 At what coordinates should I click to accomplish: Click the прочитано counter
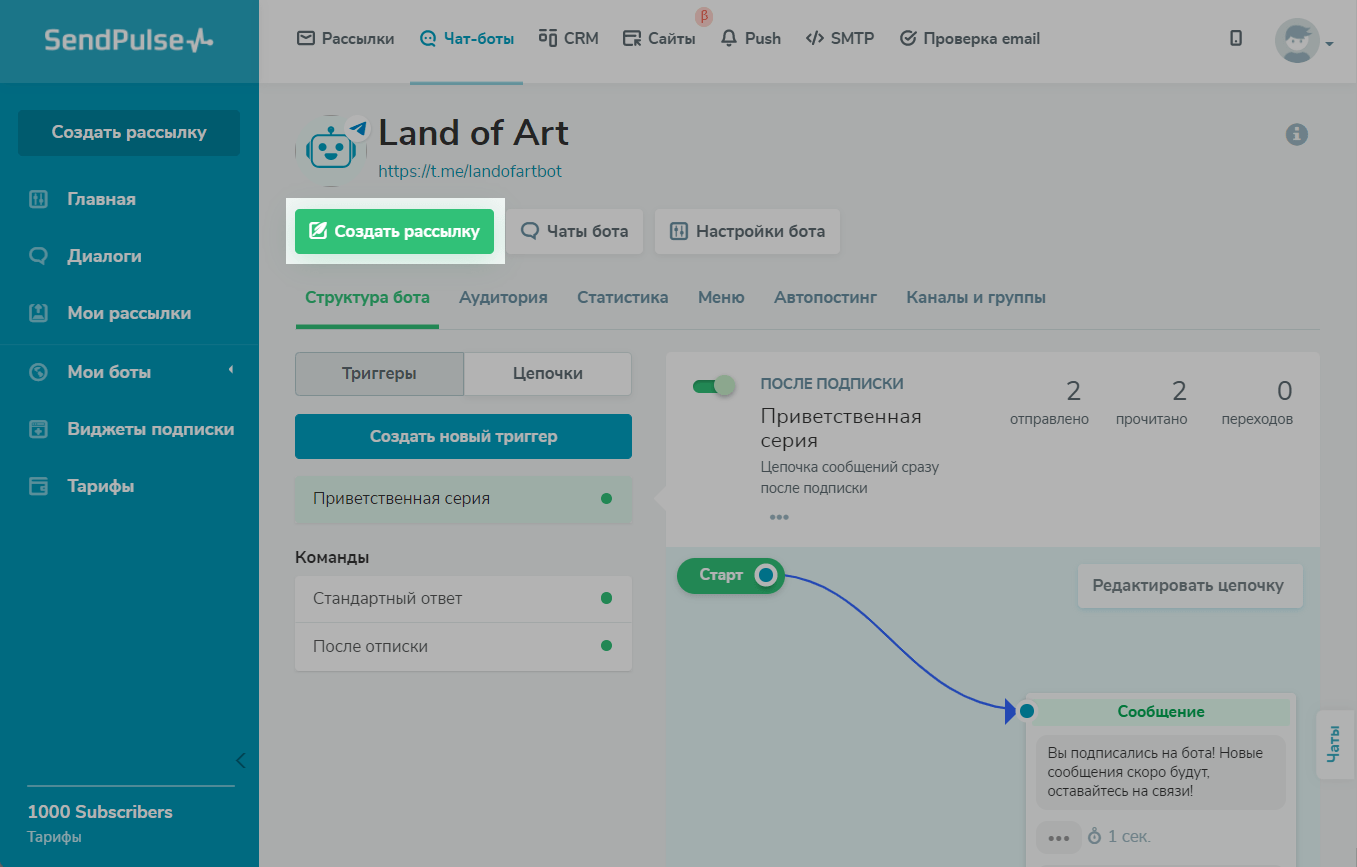point(1152,402)
